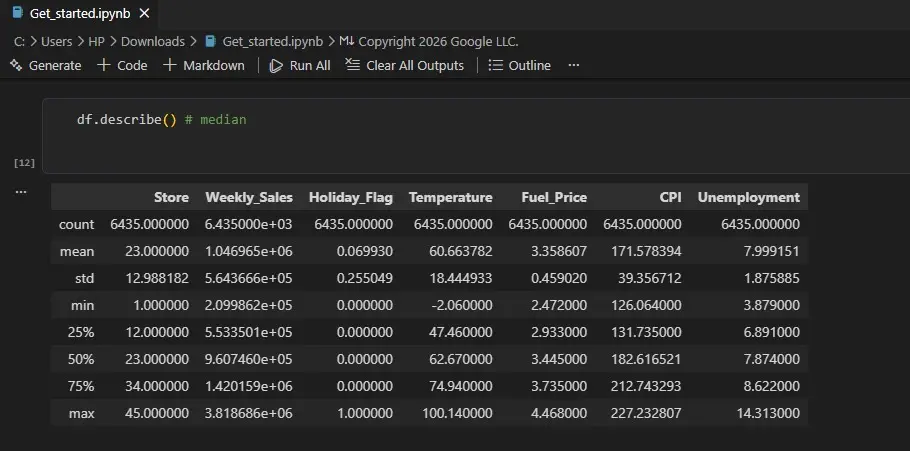Click the mean row label
910x451 pixels.
(77, 251)
